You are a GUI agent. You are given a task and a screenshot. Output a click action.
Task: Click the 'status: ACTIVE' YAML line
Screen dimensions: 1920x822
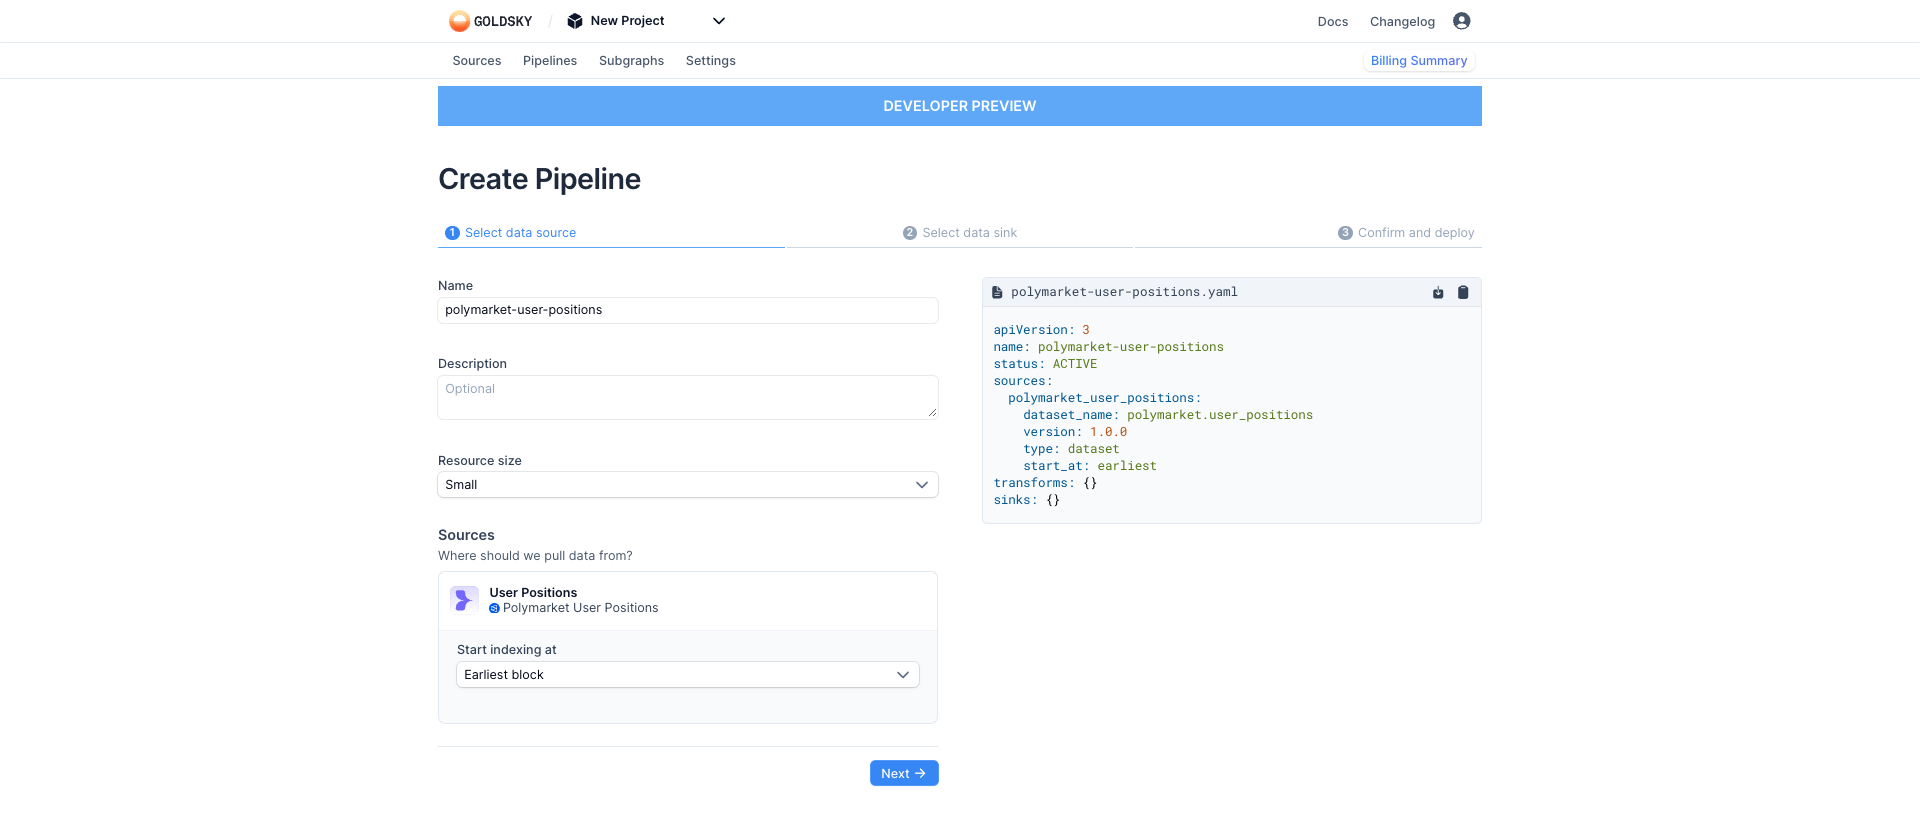click(1045, 364)
